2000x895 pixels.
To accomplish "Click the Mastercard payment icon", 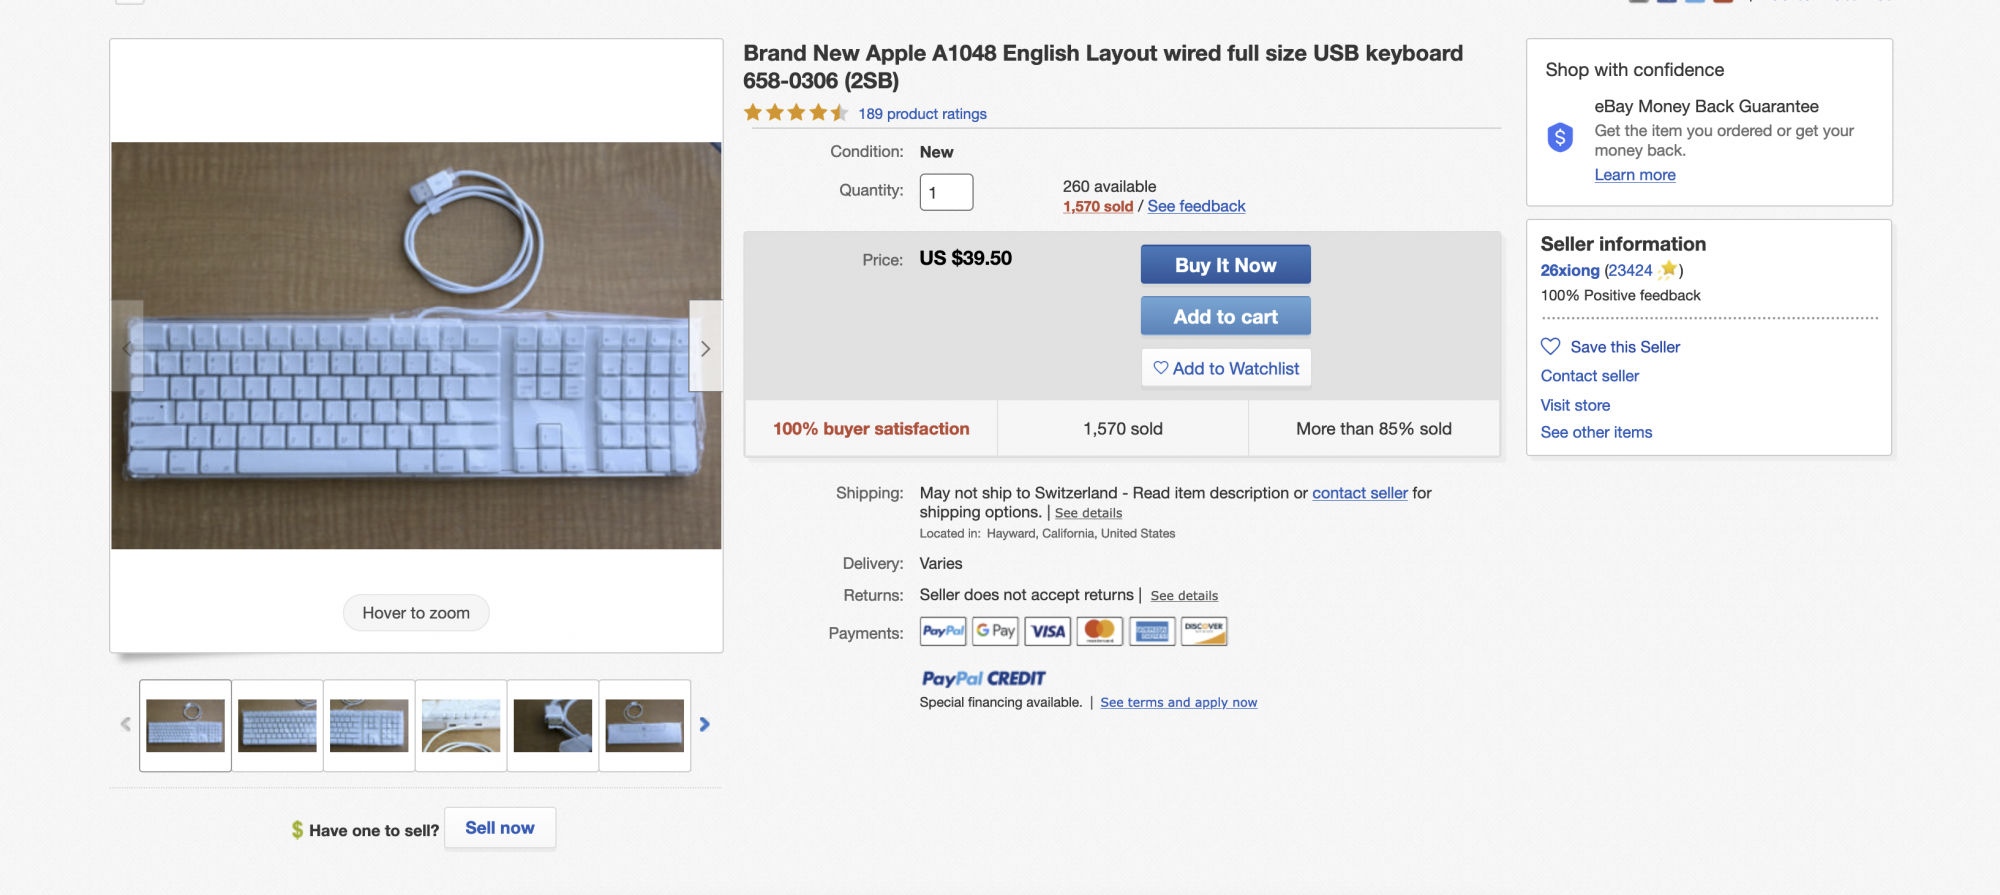I will [1100, 631].
